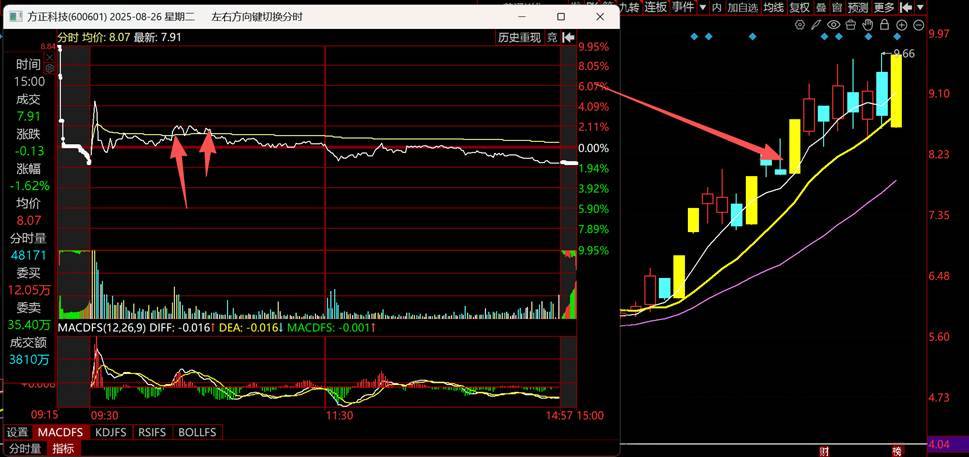Click the 加自选 button
The height and width of the screenshot is (457, 969).
[742, 7]
